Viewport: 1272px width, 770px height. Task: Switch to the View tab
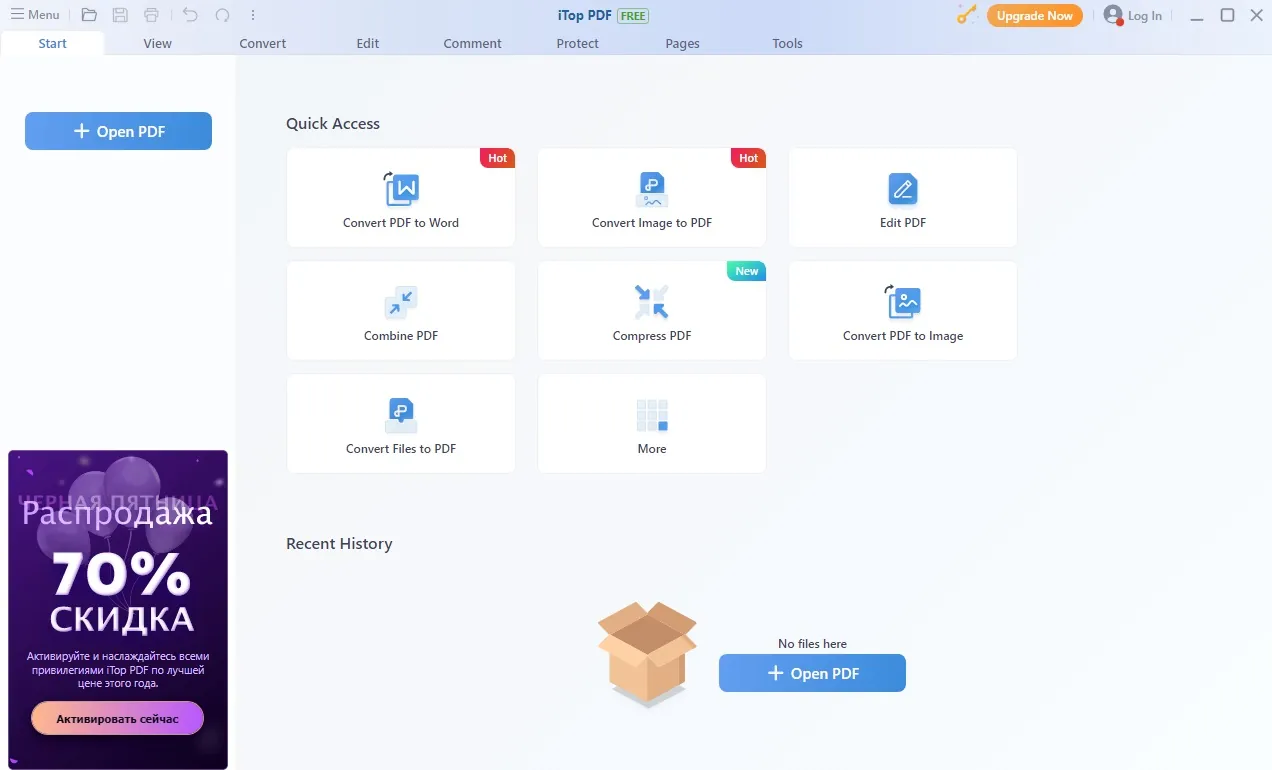click(x=157, y=43)
